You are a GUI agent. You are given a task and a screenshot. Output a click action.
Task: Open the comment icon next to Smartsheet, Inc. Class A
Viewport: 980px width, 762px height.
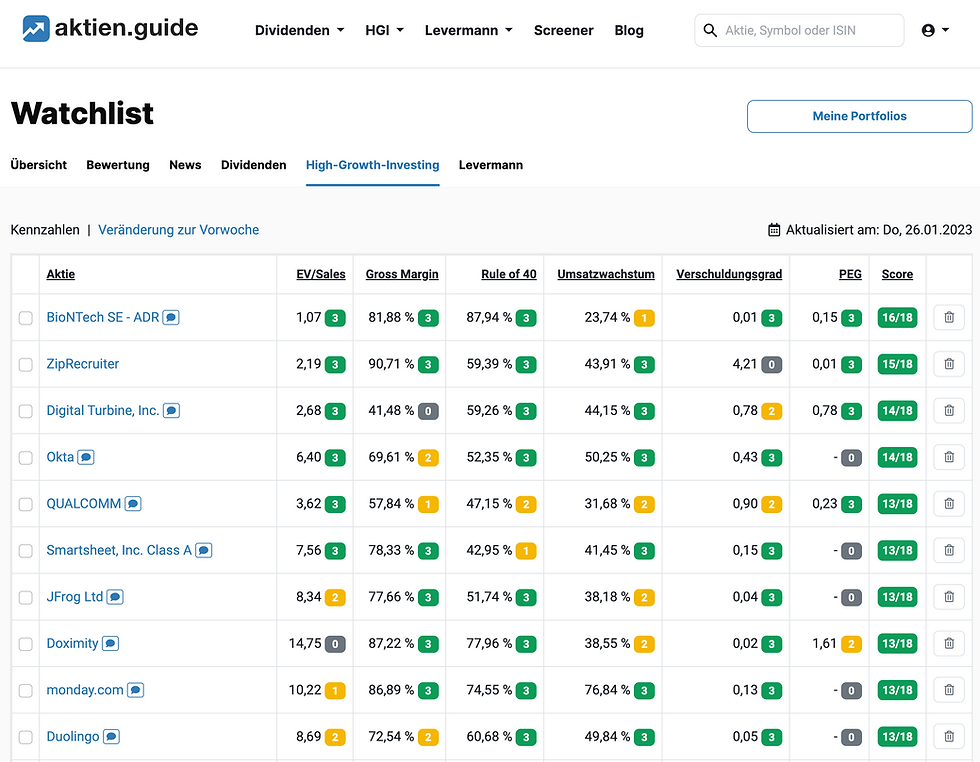204,551
